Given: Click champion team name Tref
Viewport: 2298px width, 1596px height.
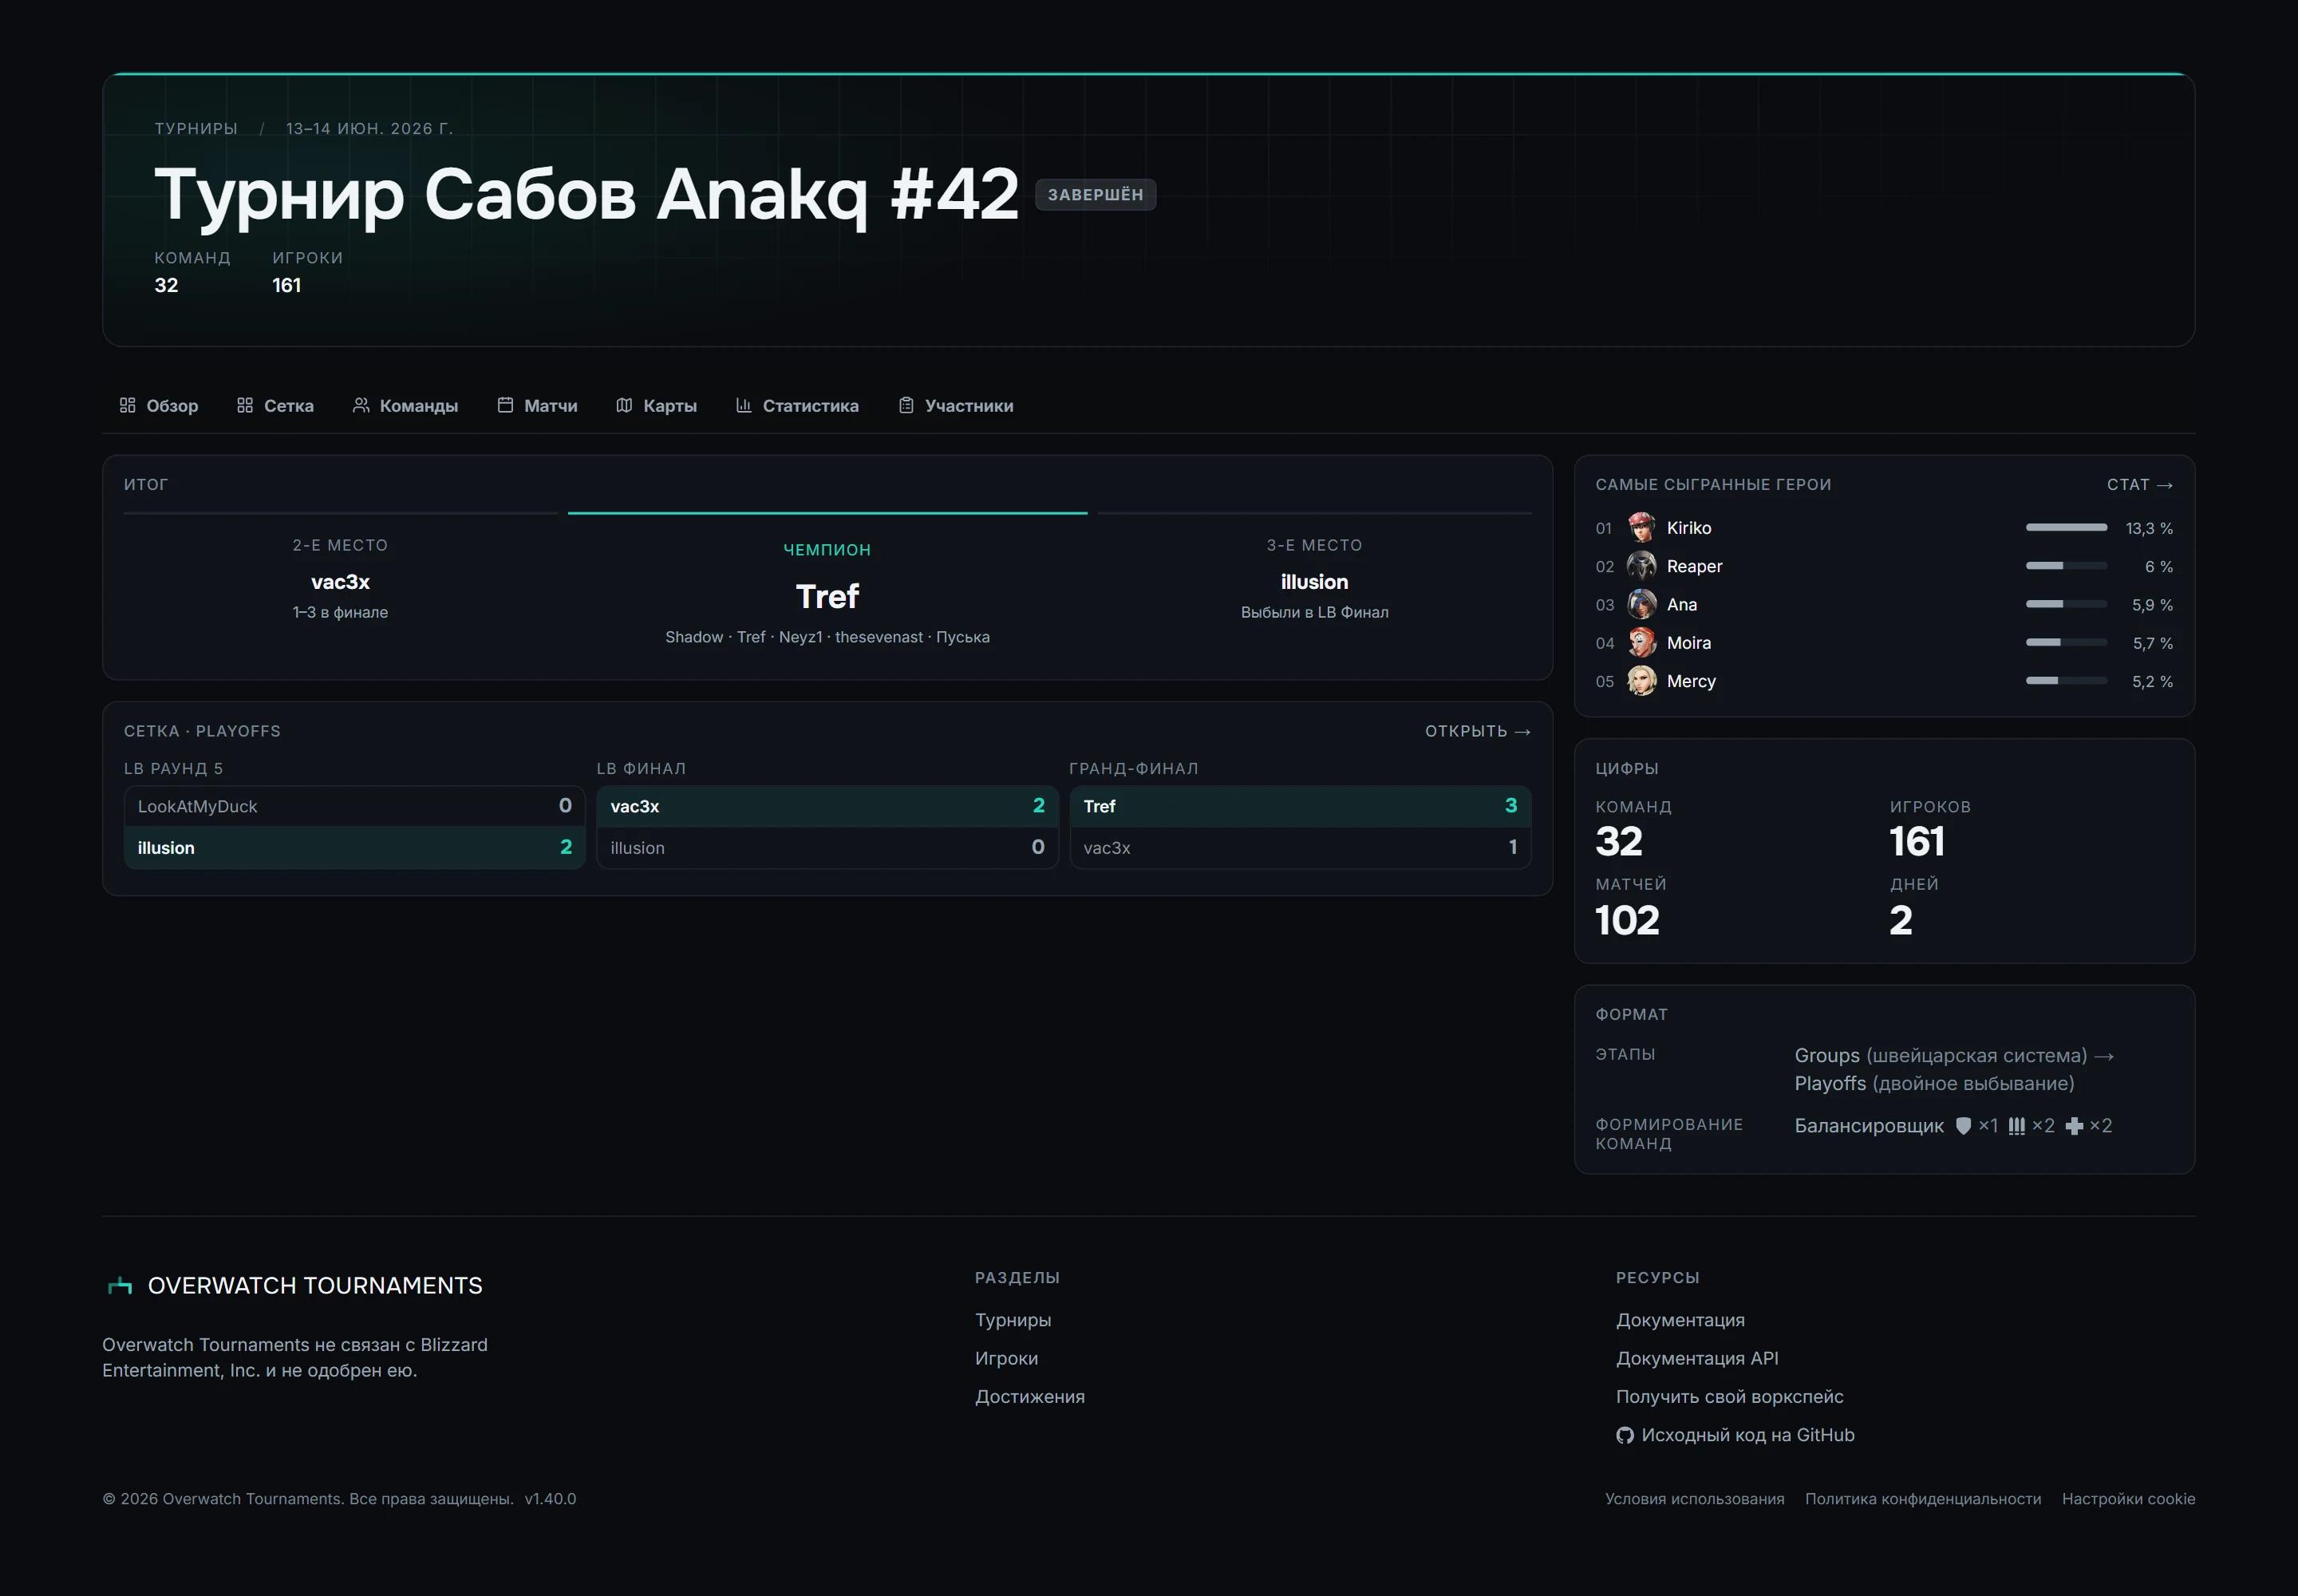Looking at the screenshot, I should [827, 596].
